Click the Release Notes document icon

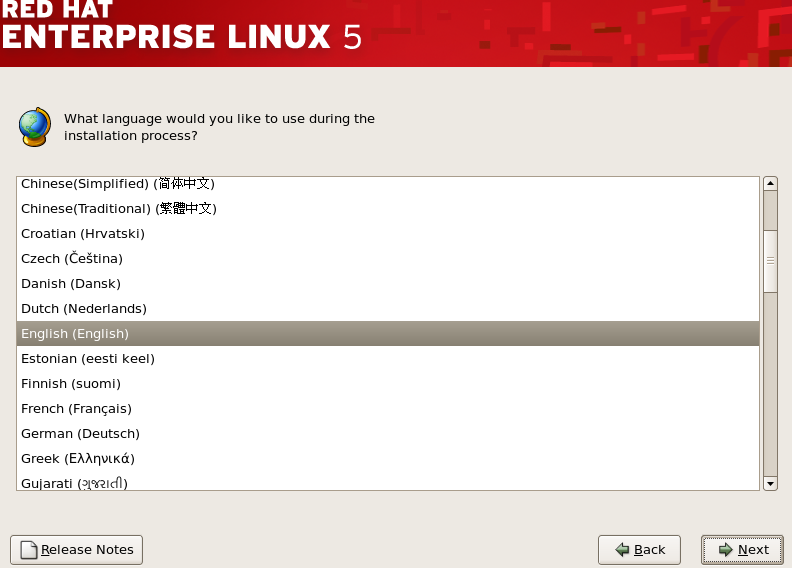click(x=29, y=550)
